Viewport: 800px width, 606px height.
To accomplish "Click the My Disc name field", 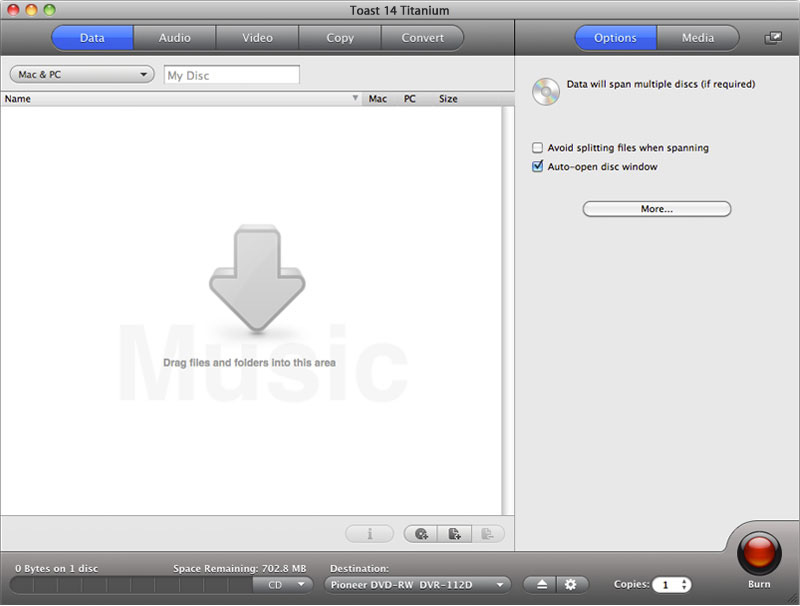I will 232,75.
